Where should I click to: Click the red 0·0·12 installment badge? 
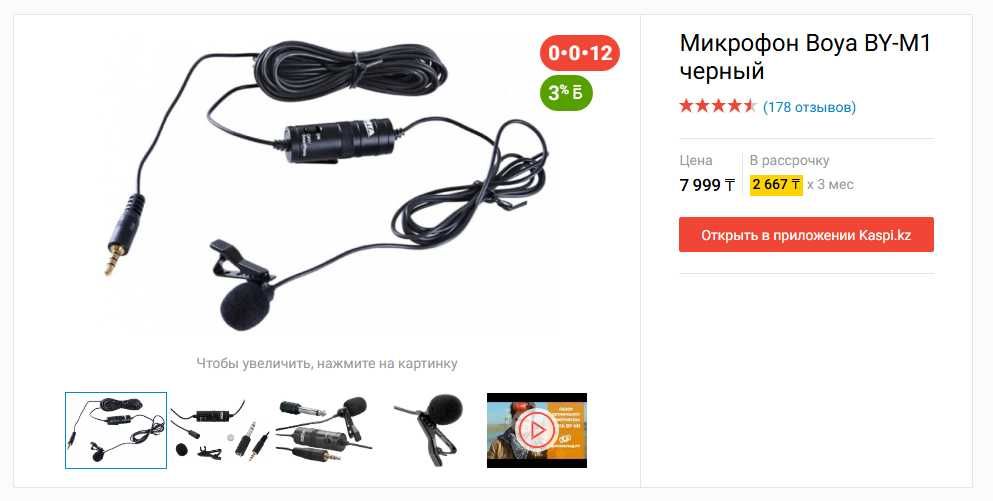[579, 53]
